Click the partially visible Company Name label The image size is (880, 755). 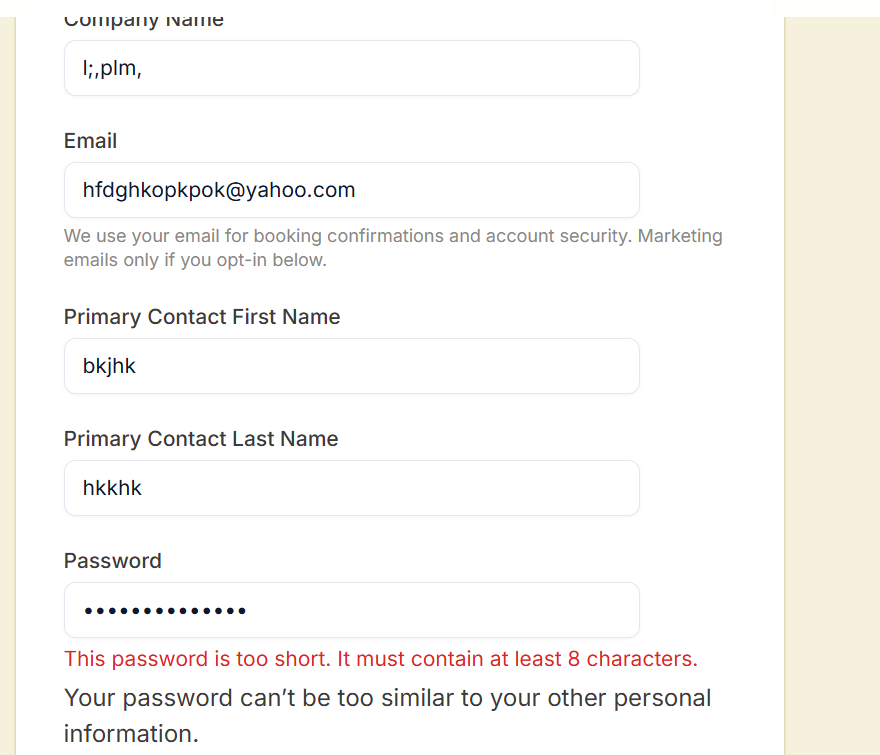(x=144, y=20)
